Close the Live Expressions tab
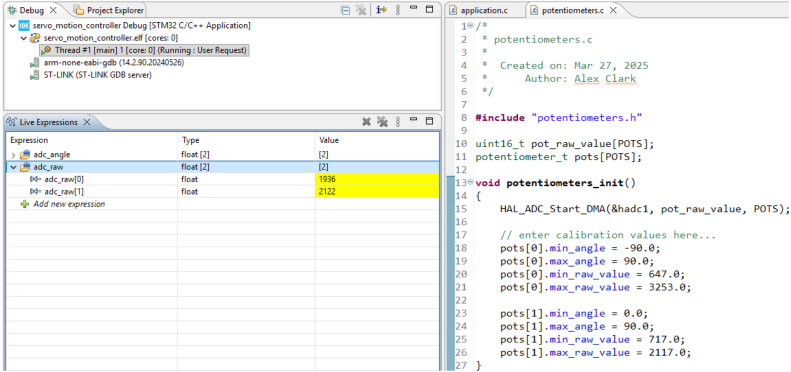Screen dimensions: 791x372 [86, 122]
